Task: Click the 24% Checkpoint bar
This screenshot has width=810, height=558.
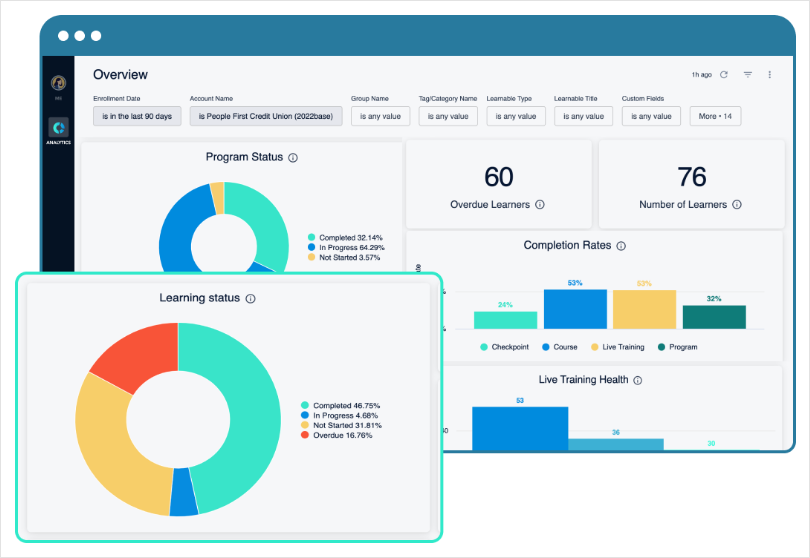Action: pyautogui.click(x=505, y=320)
